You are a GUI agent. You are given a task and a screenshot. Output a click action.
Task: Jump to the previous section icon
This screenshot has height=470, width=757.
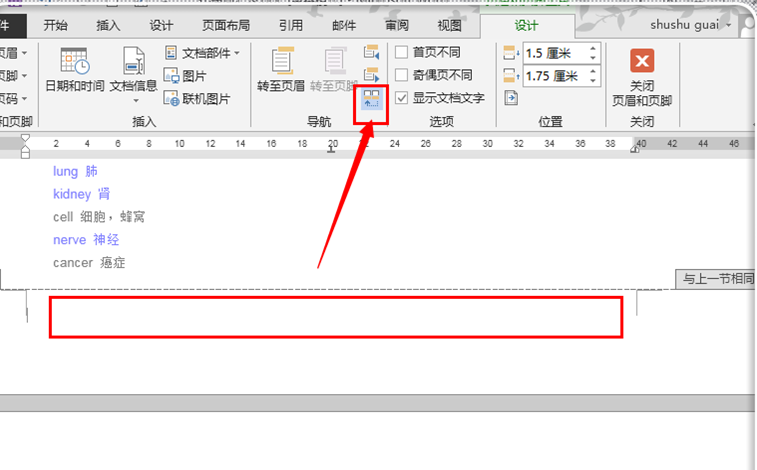372,52
